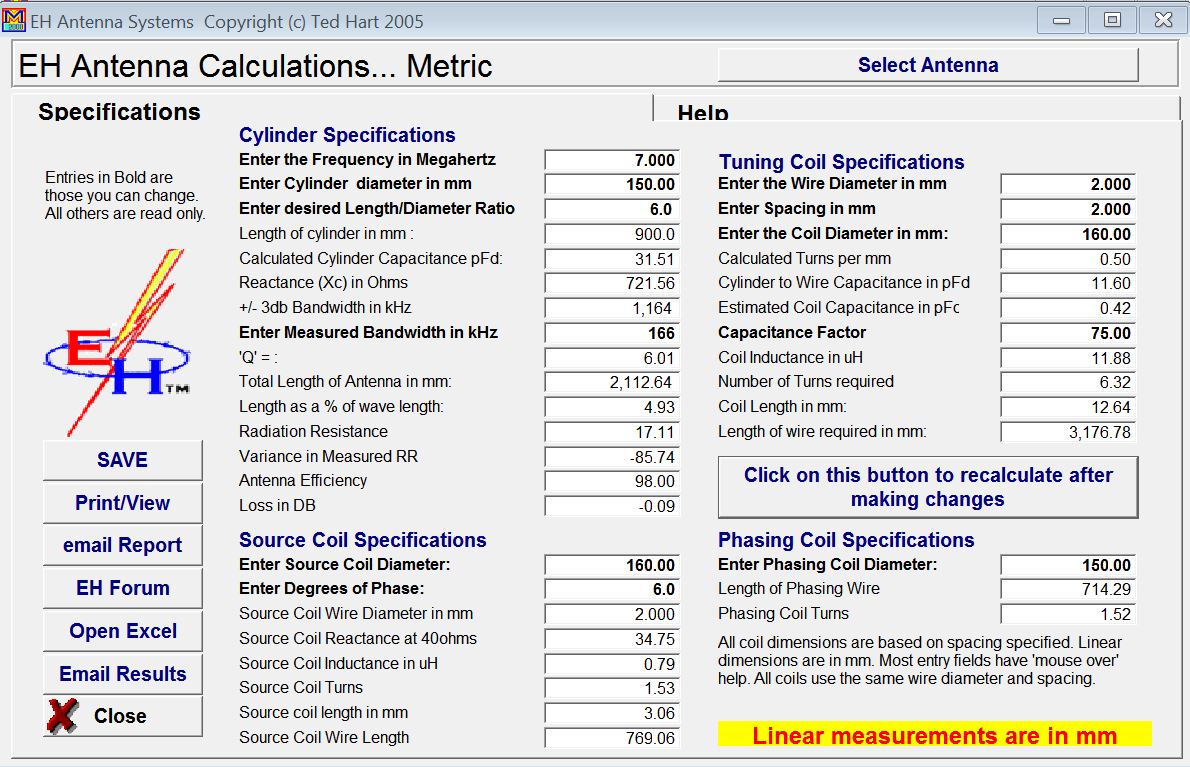Click the Source Coil Specifications heading
The height and width of the screenshot is (767, 1190).
(x=363, y=540)
